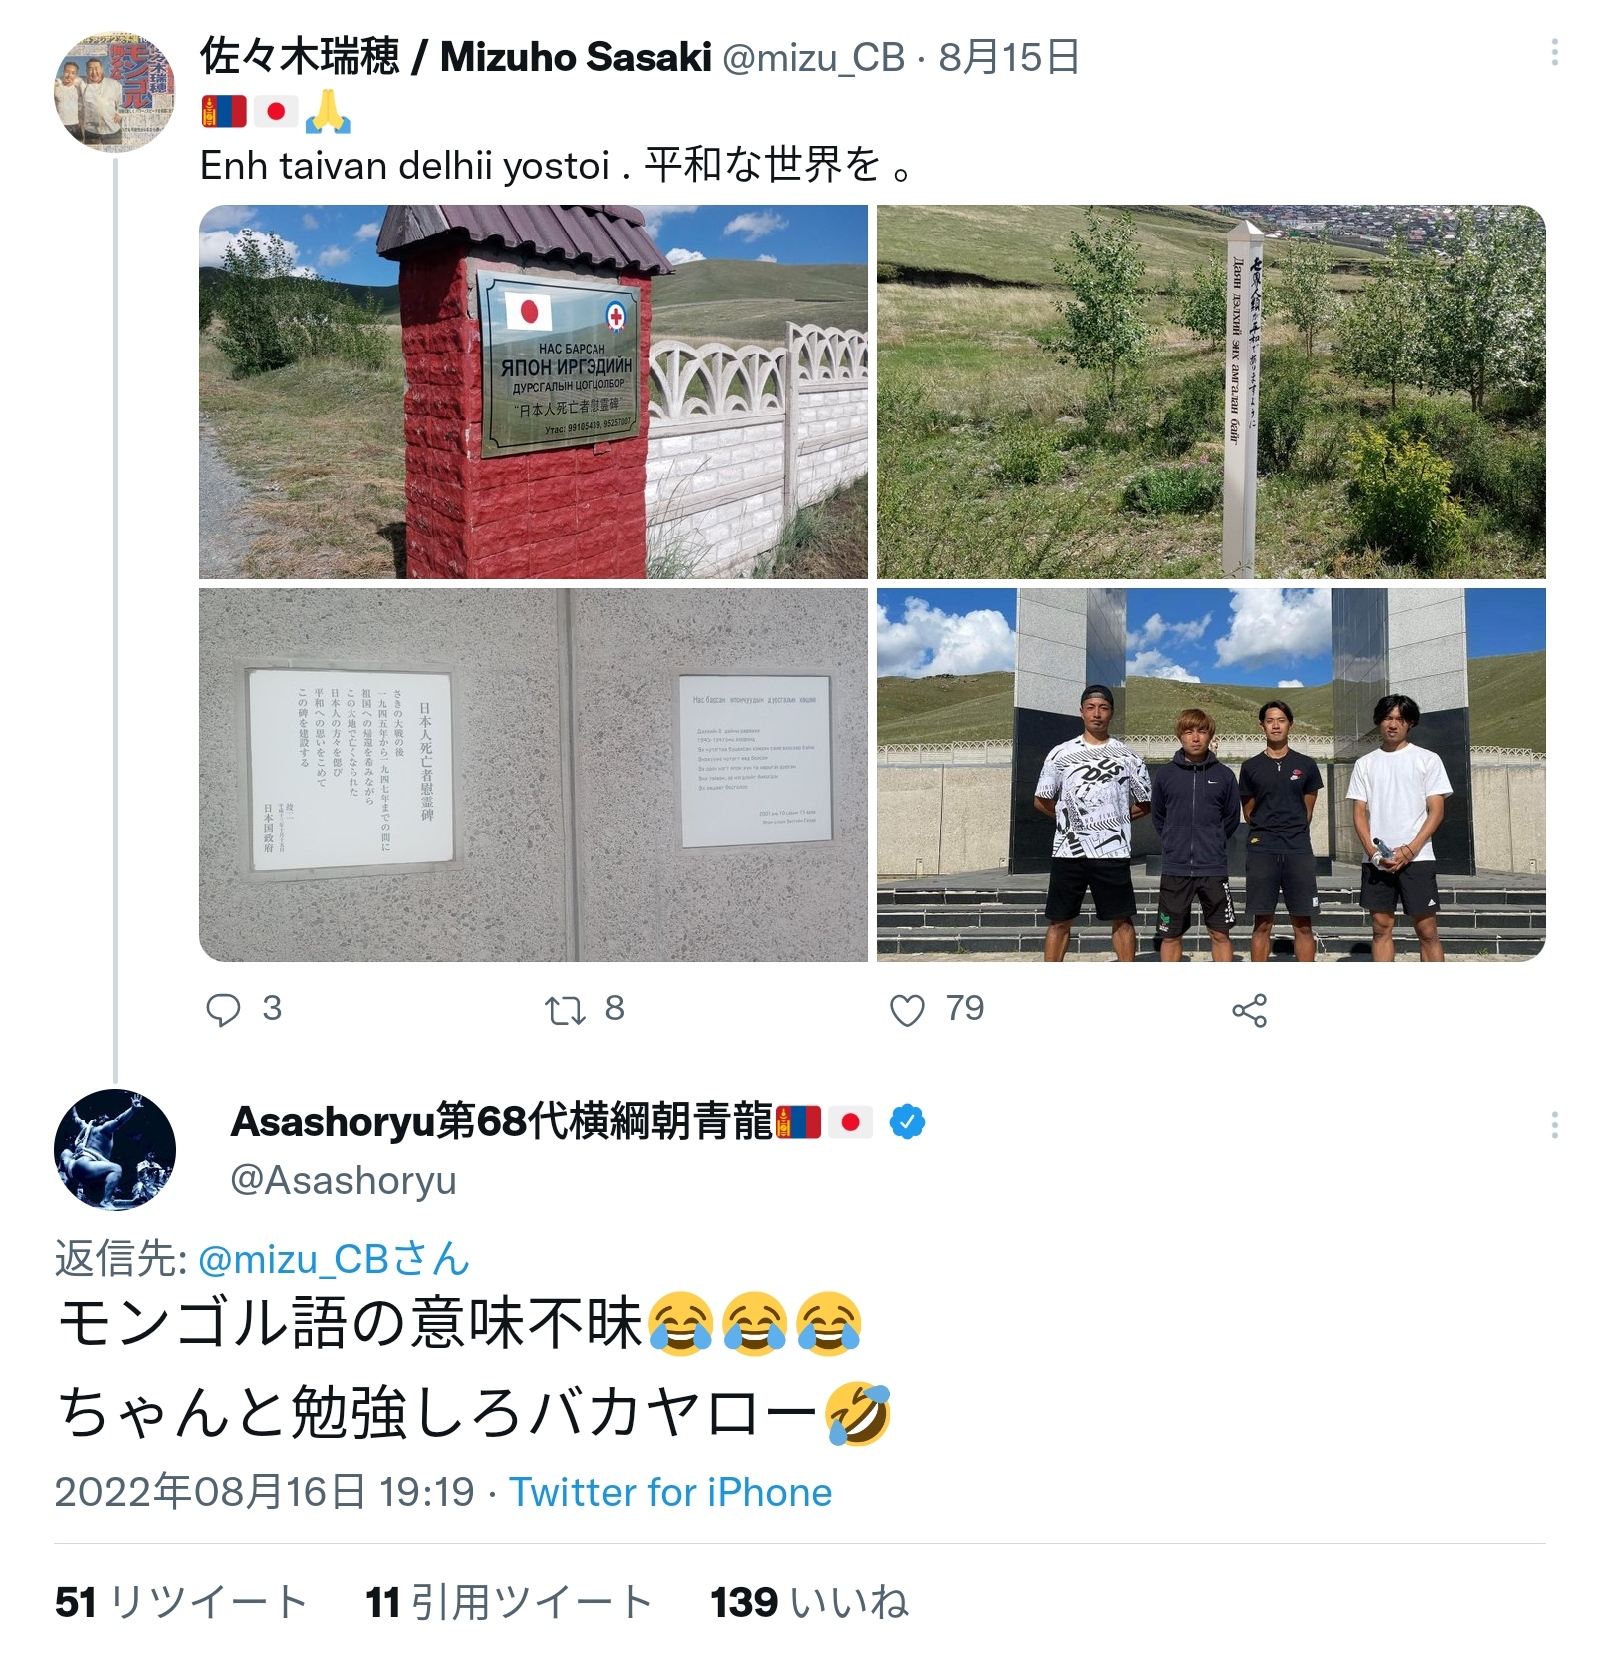The image size is (1600, 1658).
Task: Like the tweet with 79 likes
Action: click(x=907, y=1011)
